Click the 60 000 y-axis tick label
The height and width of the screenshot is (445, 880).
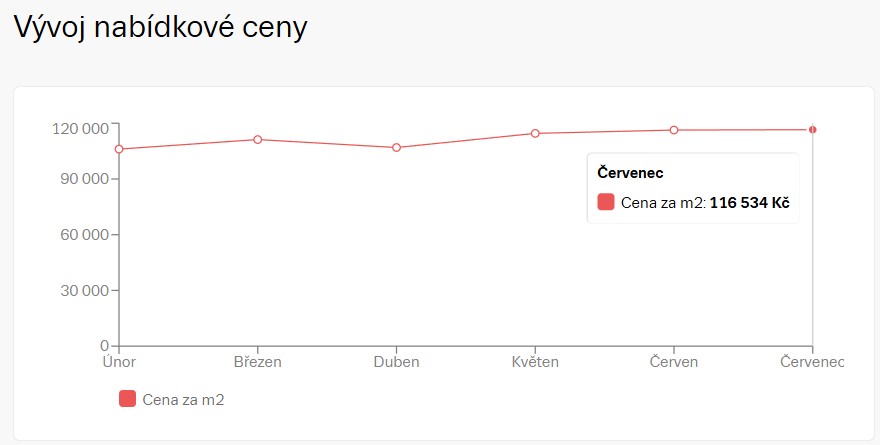coord(85,235)
